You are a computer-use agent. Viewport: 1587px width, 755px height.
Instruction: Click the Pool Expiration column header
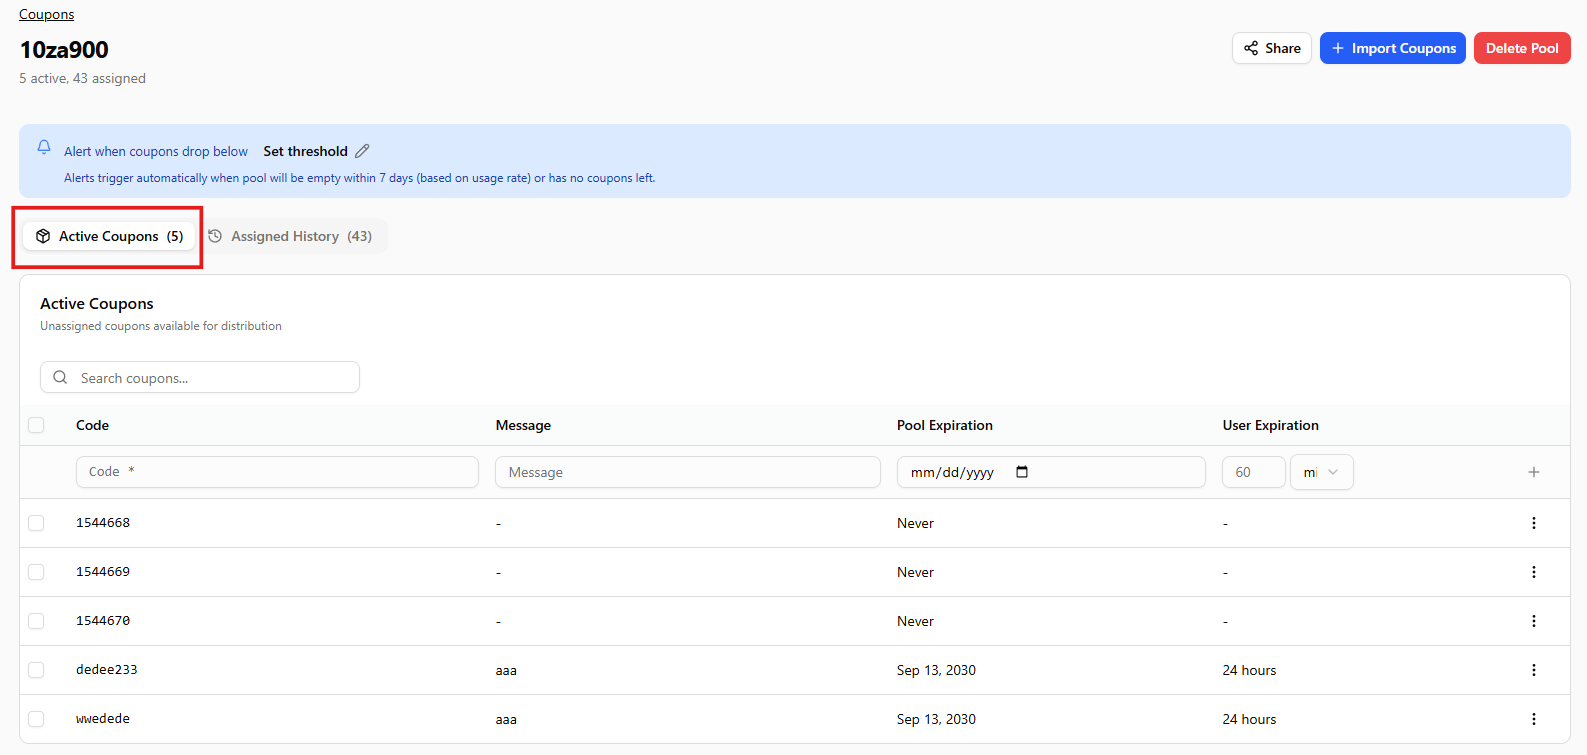945,425
